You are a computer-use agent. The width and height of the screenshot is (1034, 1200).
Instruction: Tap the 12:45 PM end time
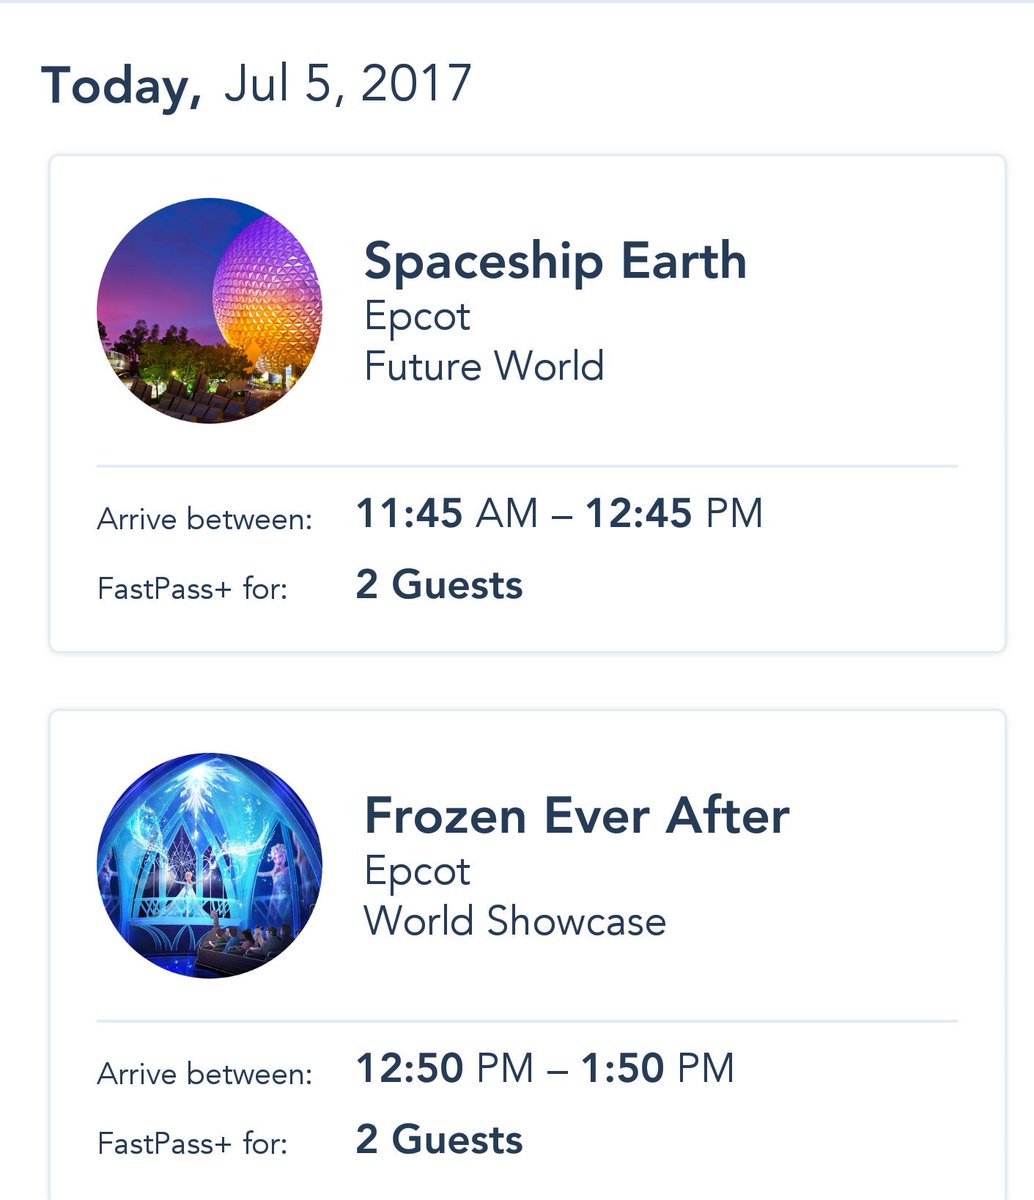click(673, 514)
